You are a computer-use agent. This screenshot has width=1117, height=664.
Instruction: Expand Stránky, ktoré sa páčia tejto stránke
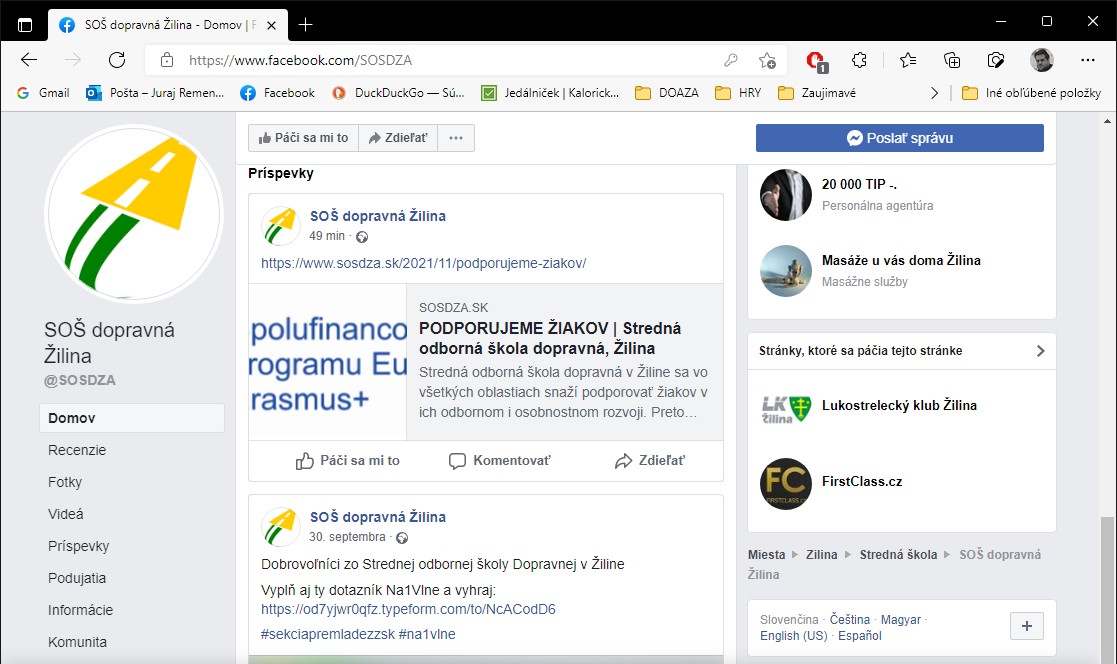click(x=902, y=351)
